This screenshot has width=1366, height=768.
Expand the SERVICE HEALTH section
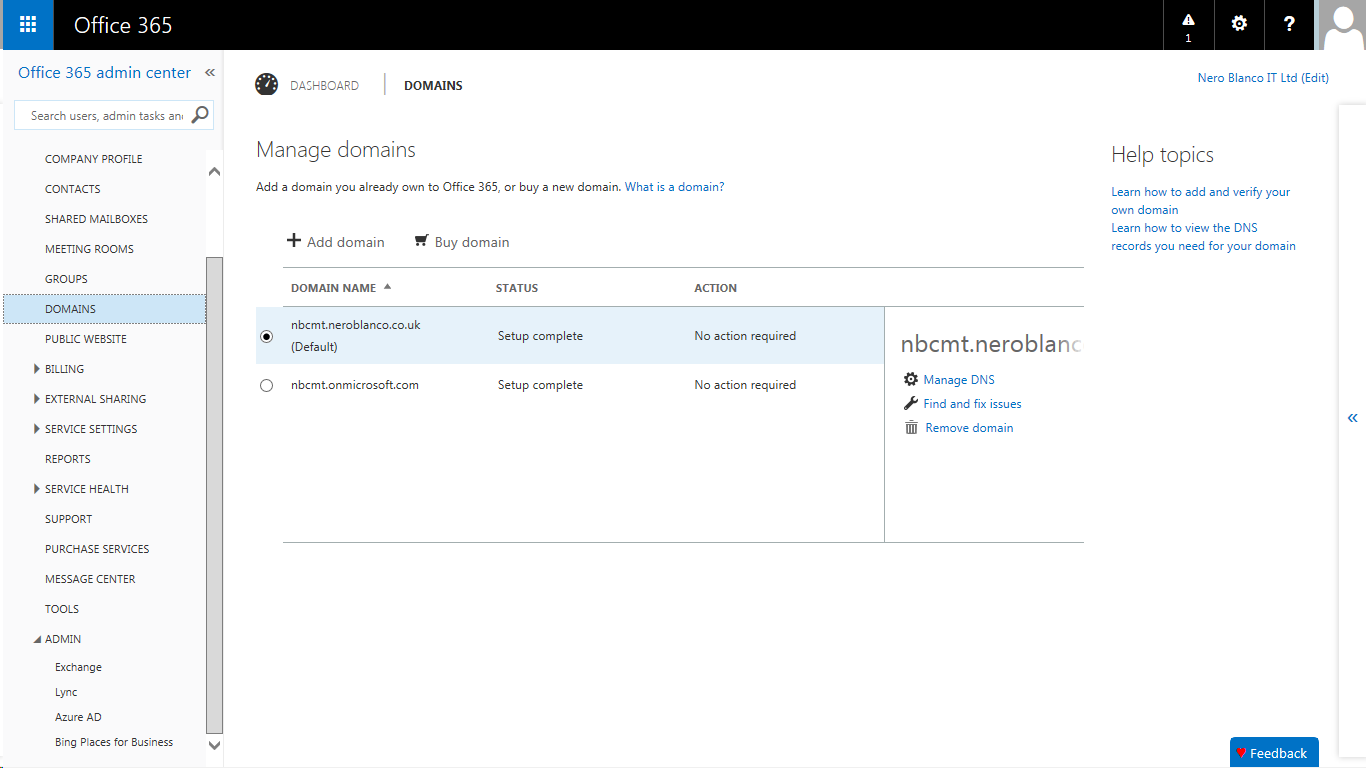[37, 489]
